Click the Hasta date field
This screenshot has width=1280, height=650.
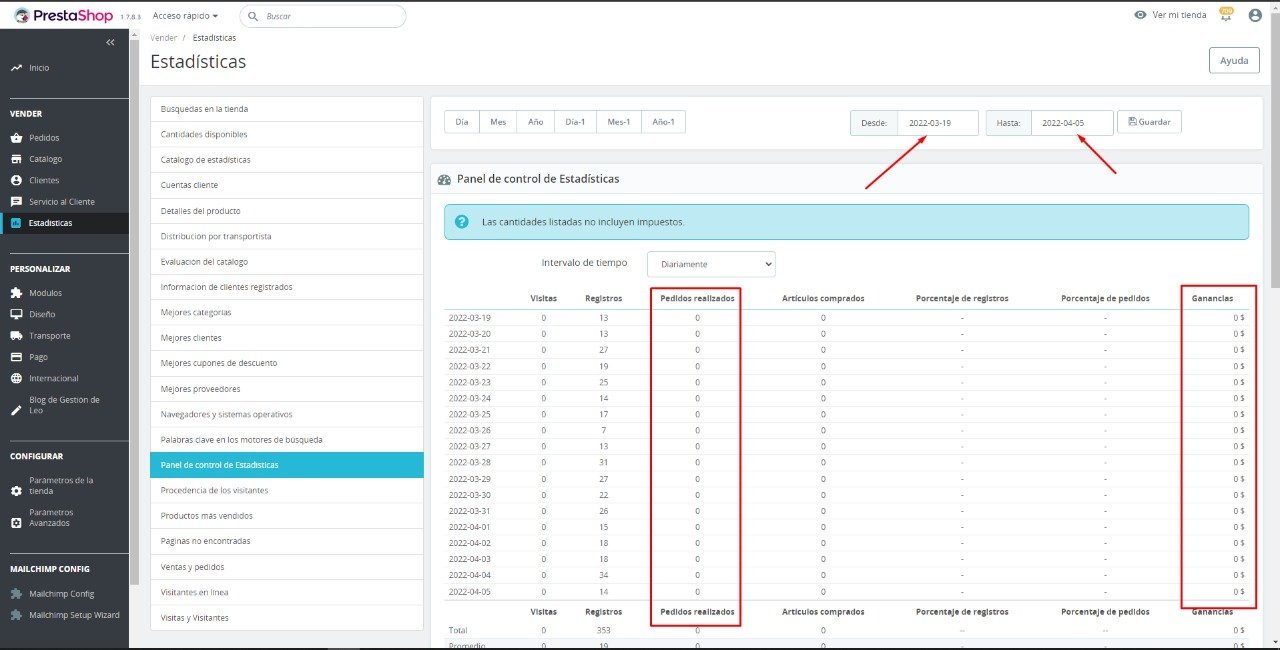coord(1072,123)
